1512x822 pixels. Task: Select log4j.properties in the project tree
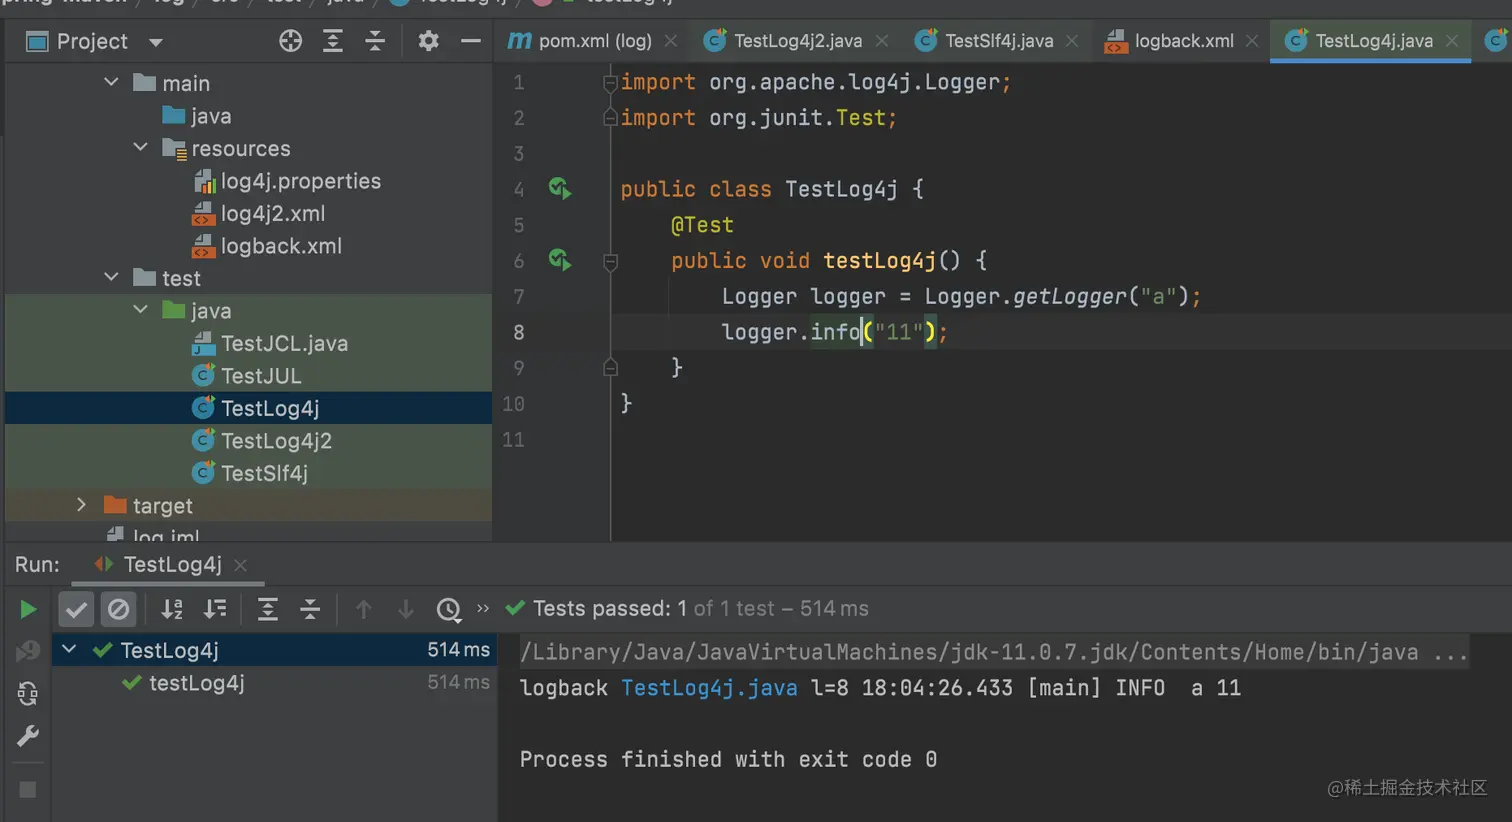pyautogui.click(x=300, y=181)
